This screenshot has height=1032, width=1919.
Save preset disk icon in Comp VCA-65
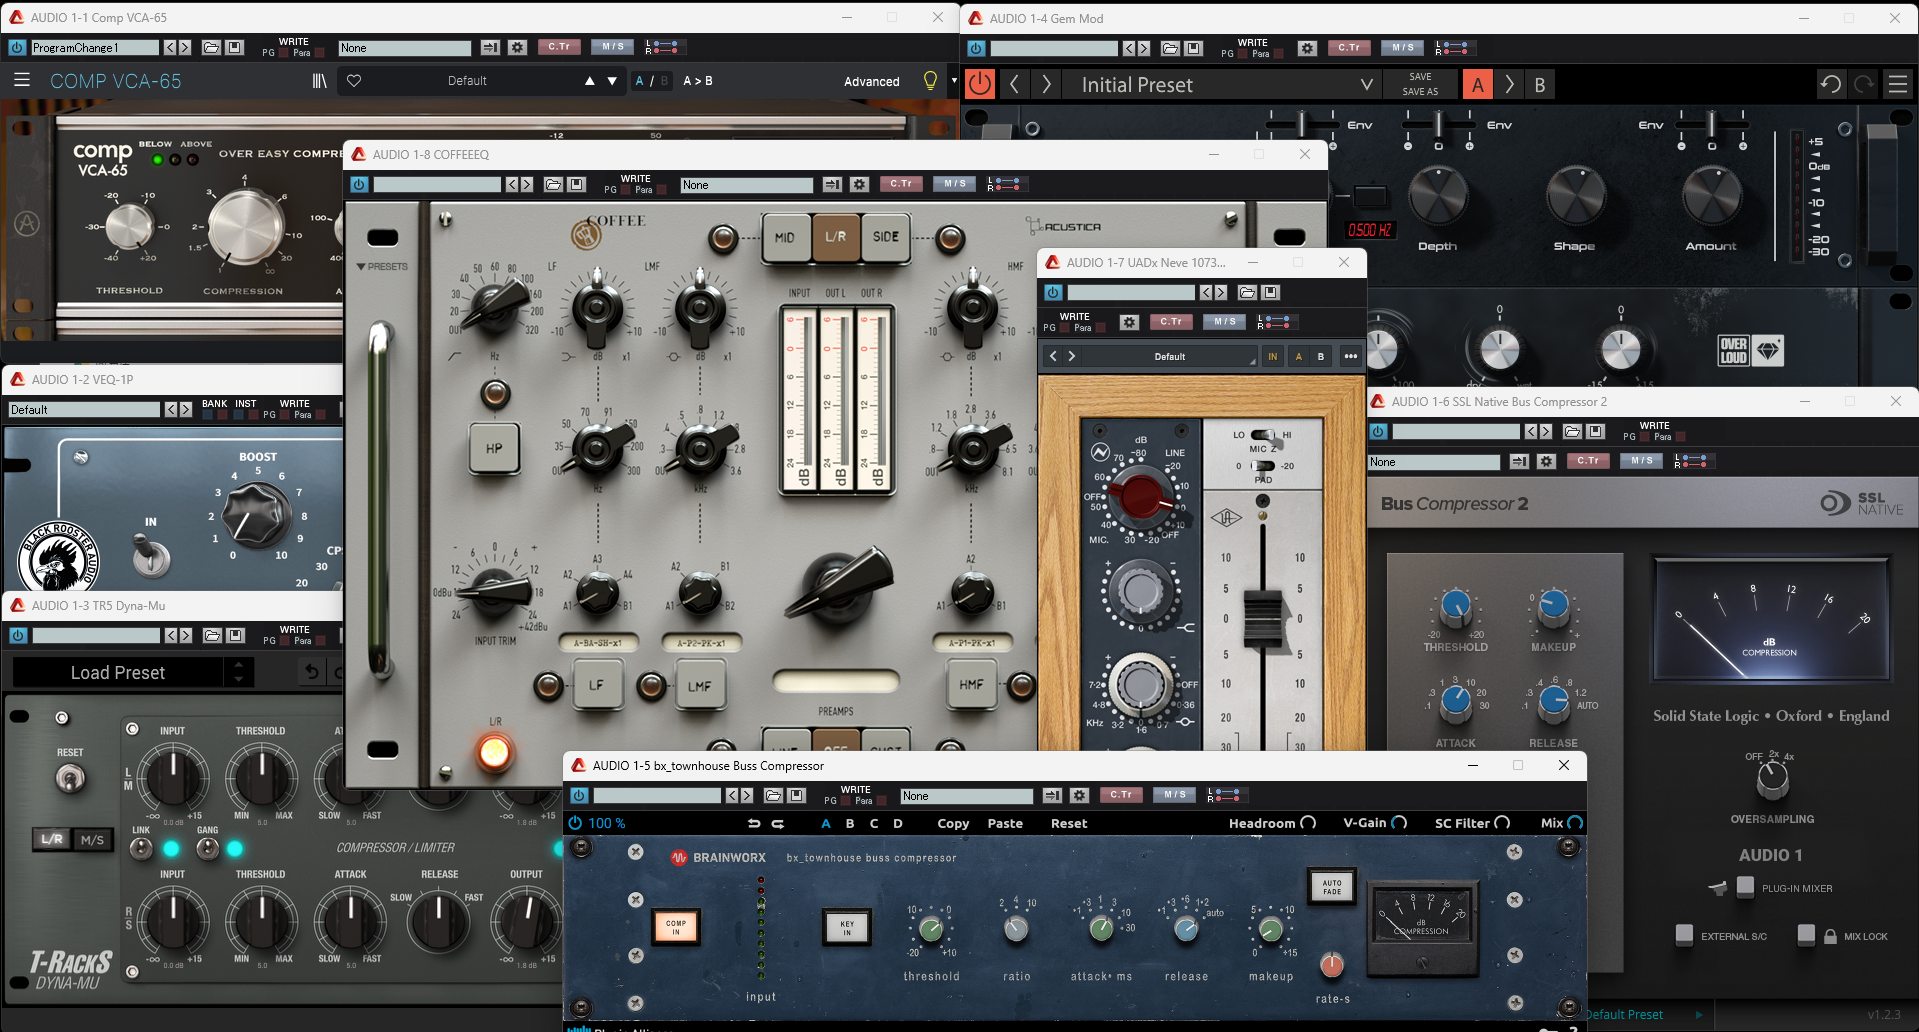coord(234,47)
